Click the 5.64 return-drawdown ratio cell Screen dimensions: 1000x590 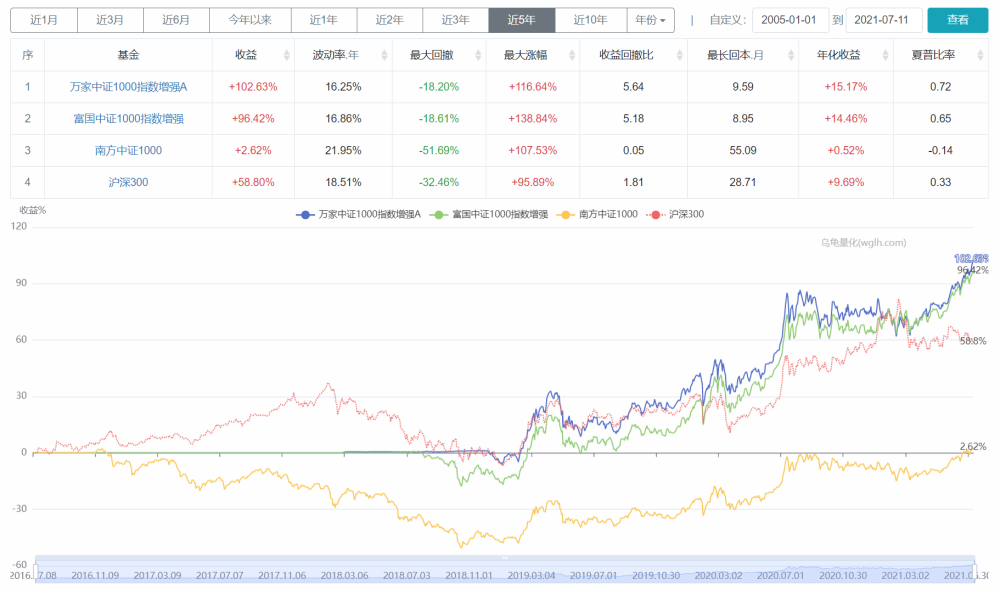633,87
